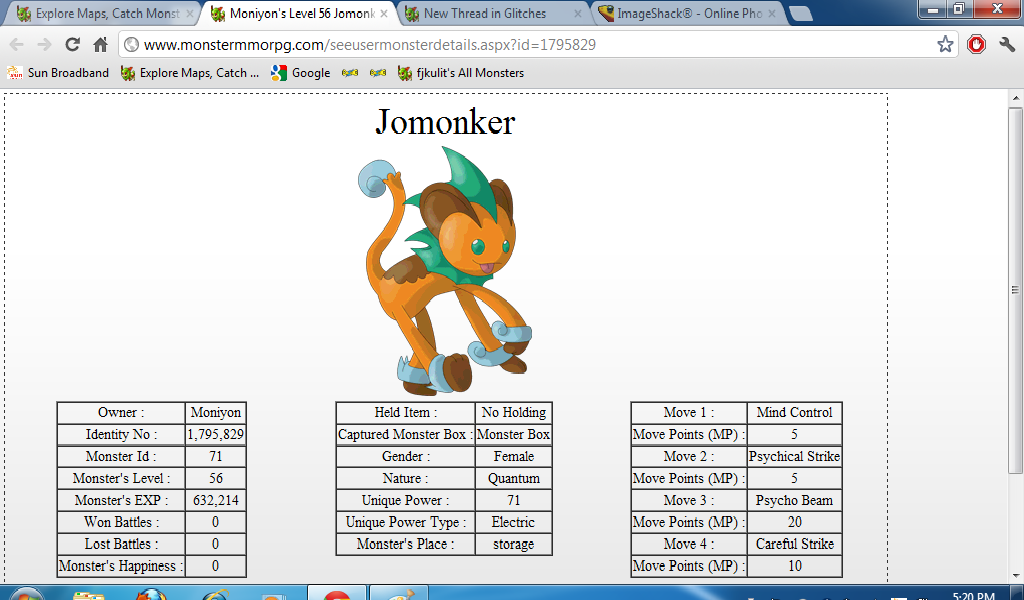Go to the Home page icon
Image resolution: width=1024 pixels, height=600 pixels.
[100, 45]
